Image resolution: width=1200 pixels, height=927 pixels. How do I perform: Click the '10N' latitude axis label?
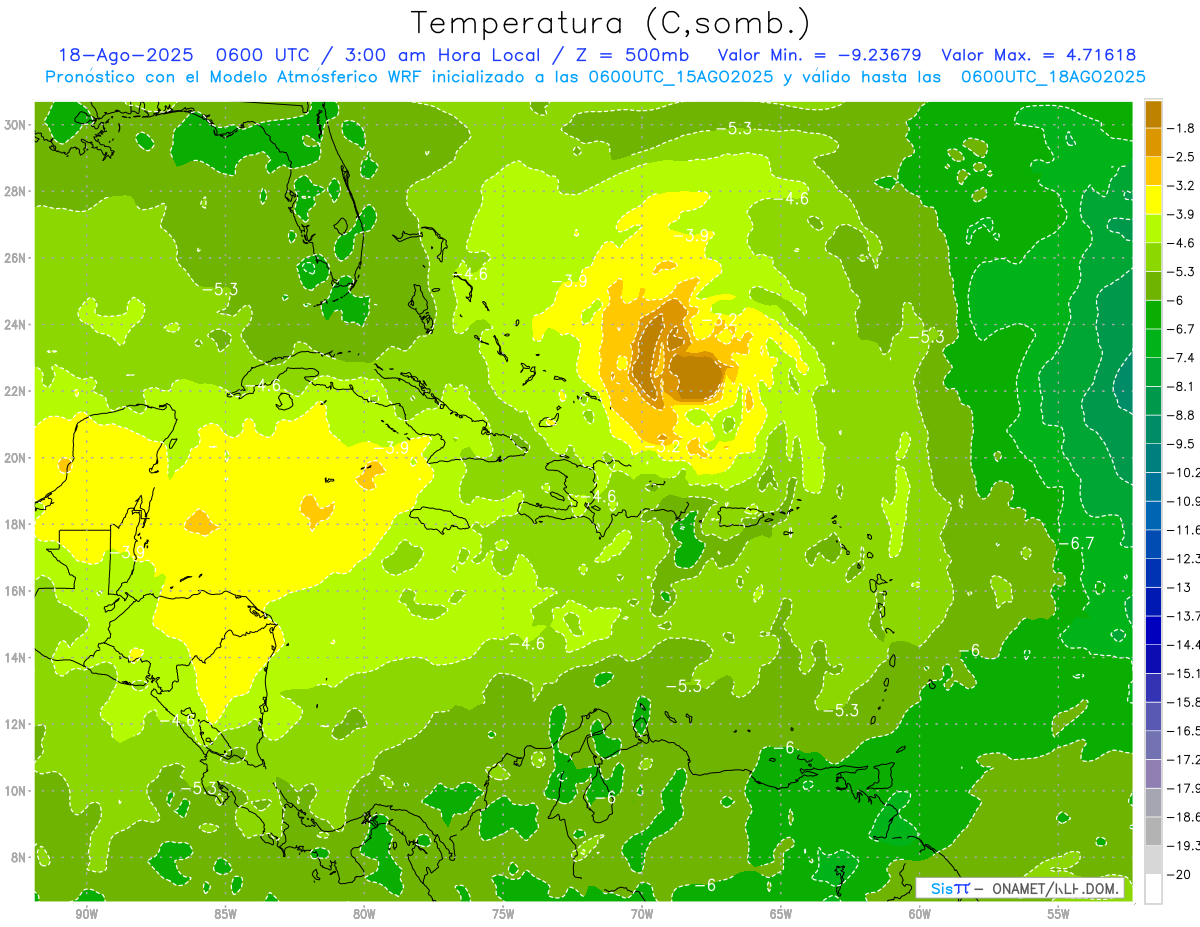[16, 790]
